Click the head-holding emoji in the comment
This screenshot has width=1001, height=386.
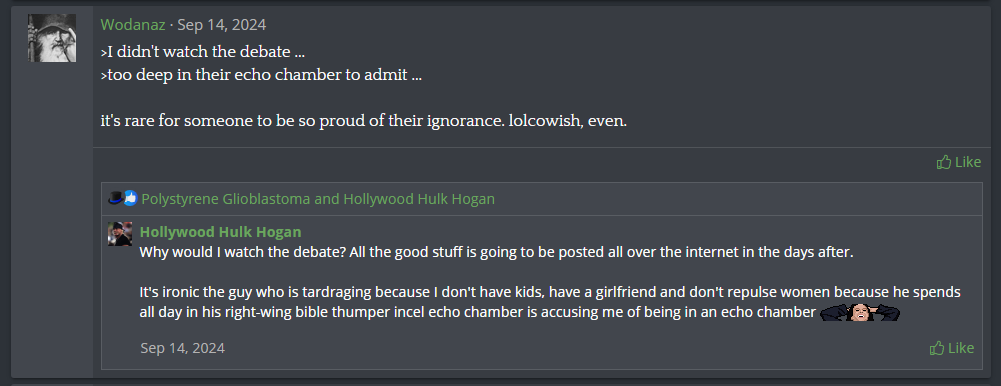[x=859, y=312]
